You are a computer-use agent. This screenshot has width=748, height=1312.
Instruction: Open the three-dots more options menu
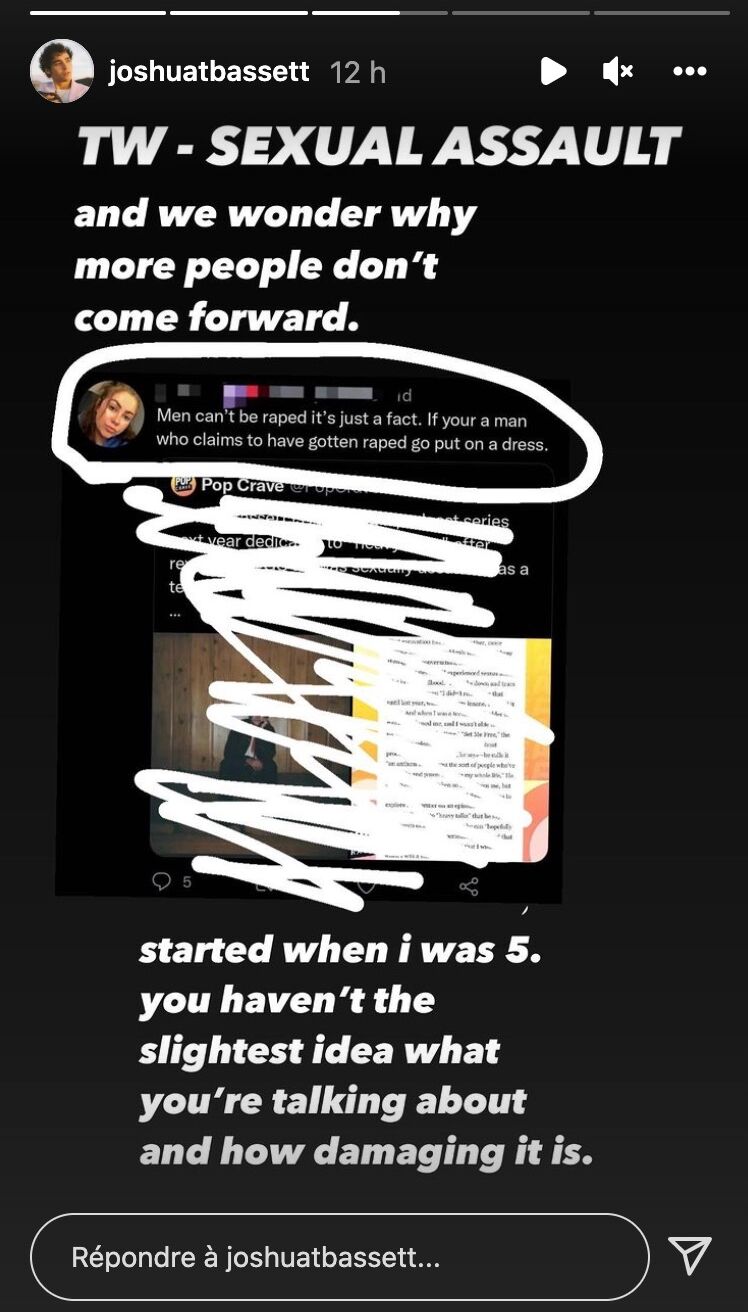tap(690, 71)
